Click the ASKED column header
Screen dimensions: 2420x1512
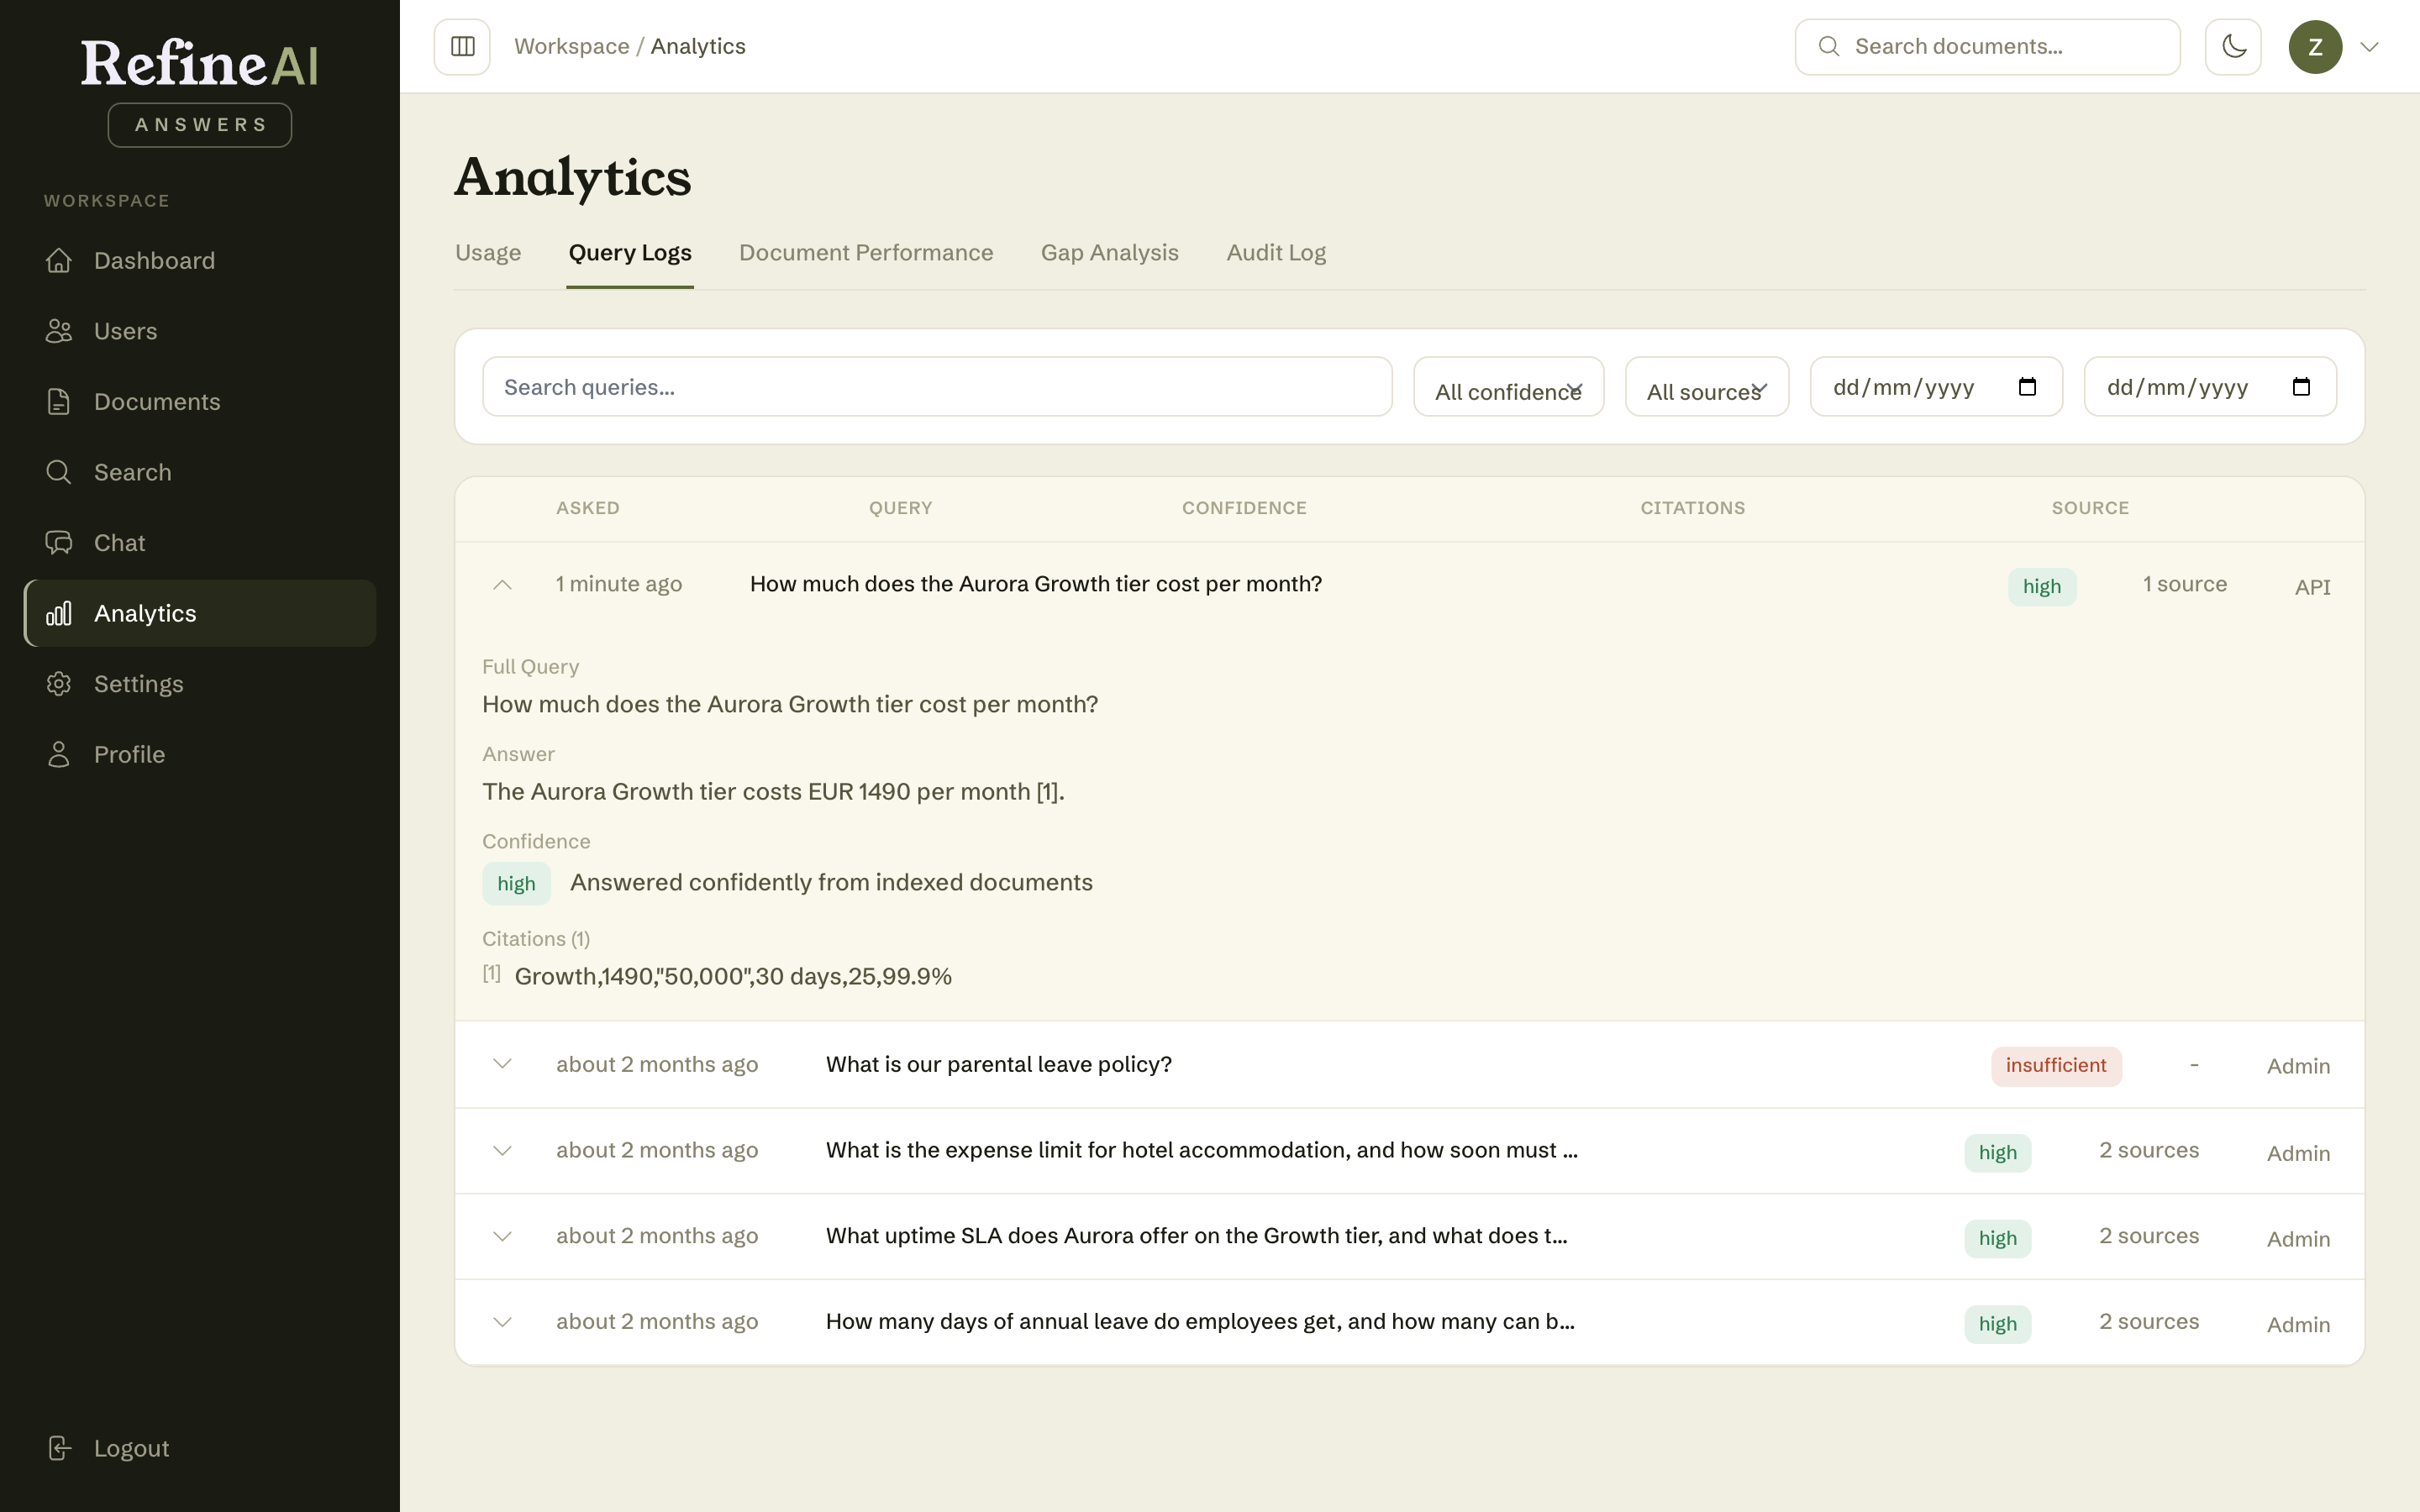point(588,508)
